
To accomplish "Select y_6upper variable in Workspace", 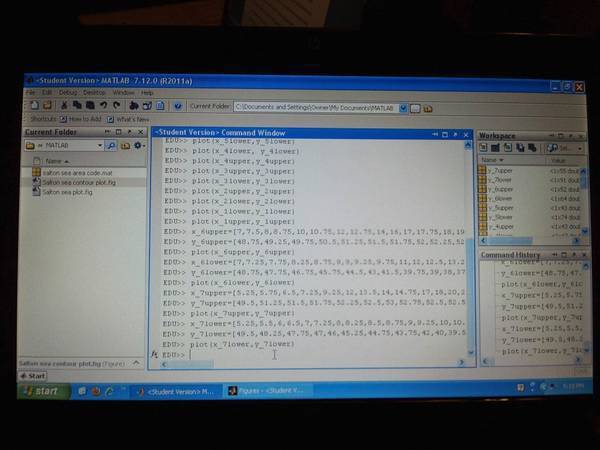I will pyautogui.click(x=500, y=189).
